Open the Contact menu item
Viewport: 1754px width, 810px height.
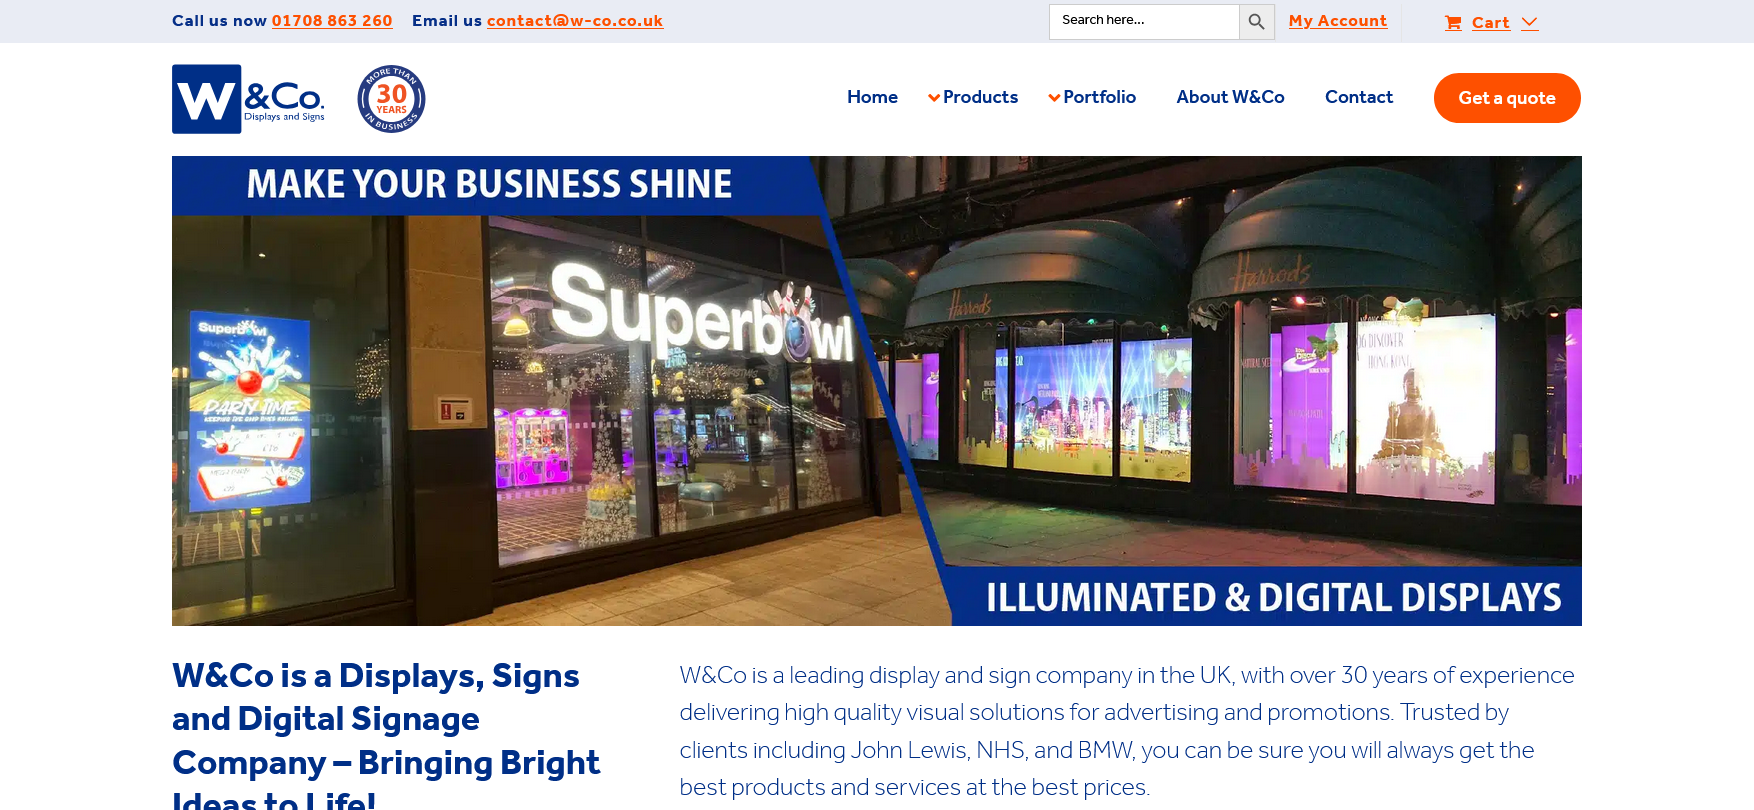1358,97
